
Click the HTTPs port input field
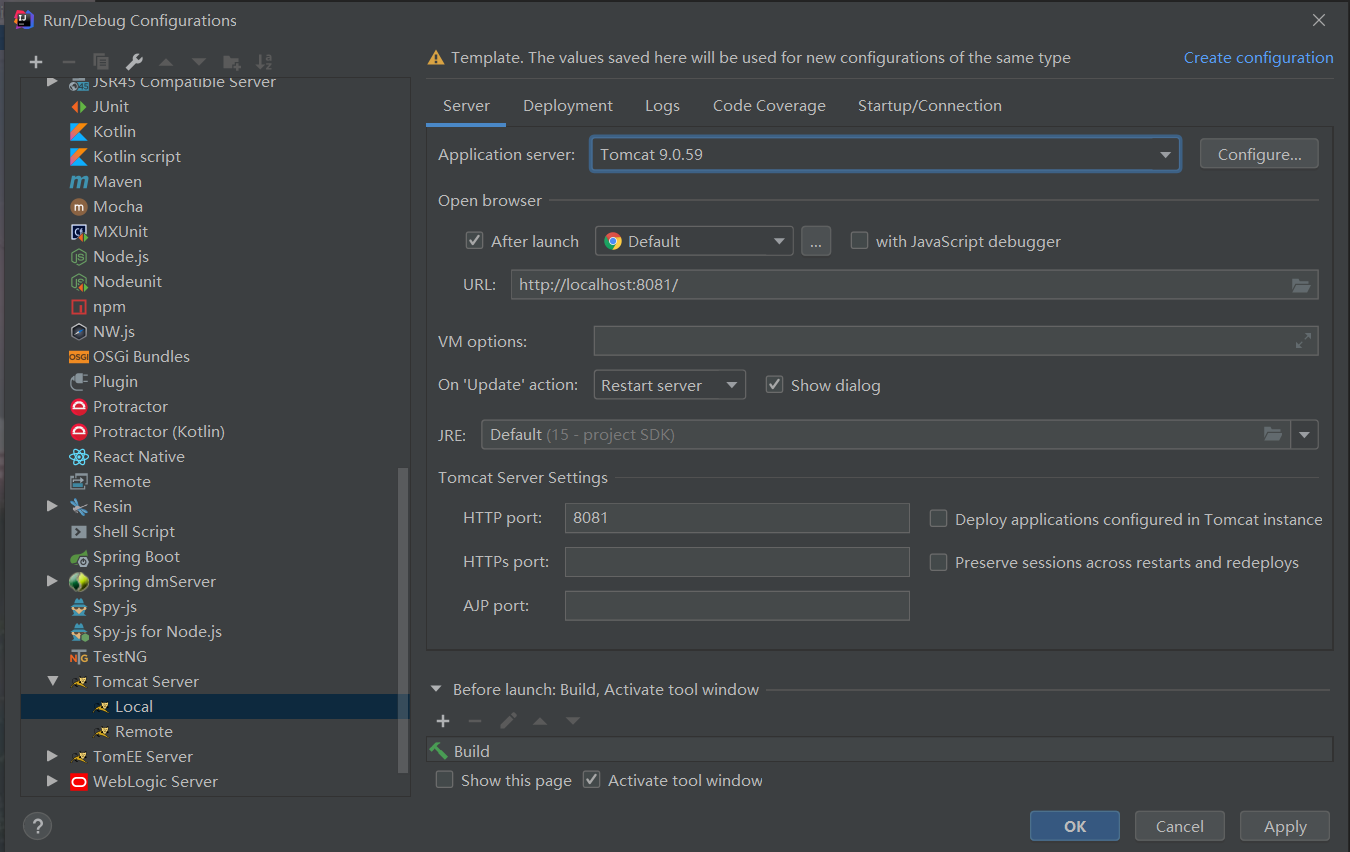[x=737, y=562]
